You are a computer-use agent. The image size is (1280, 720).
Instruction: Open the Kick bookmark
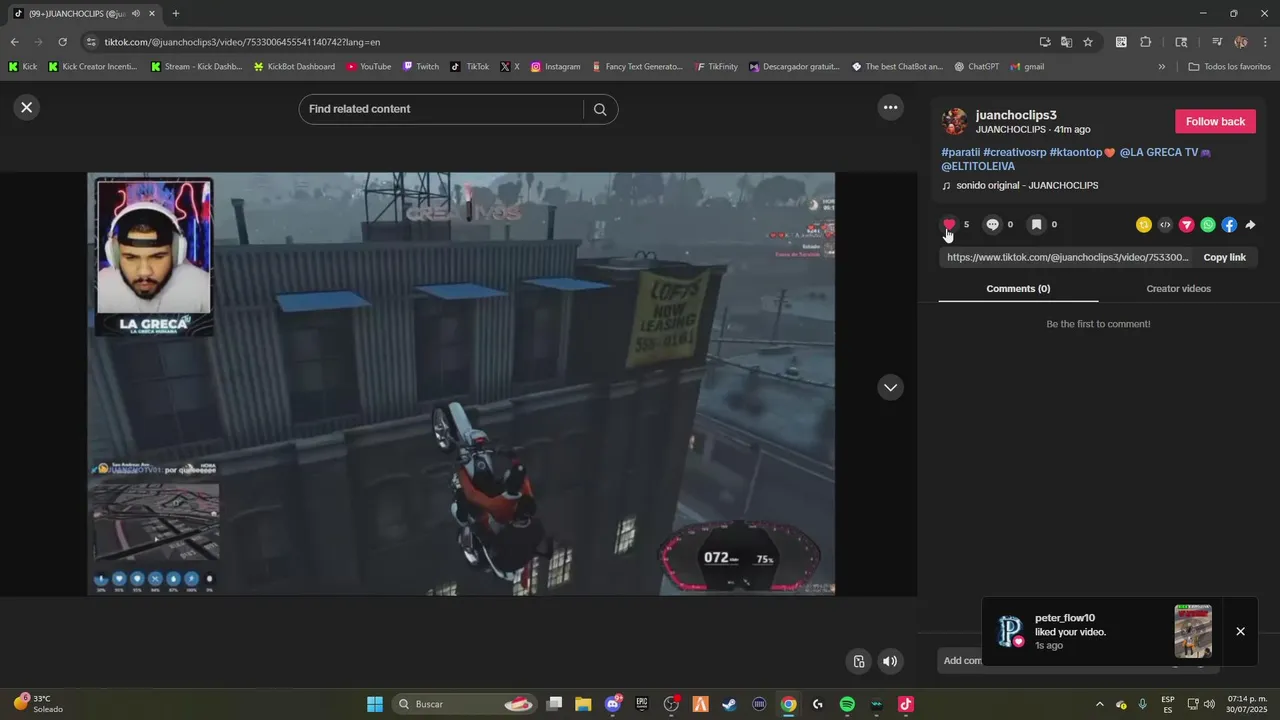tap(23, 67)
